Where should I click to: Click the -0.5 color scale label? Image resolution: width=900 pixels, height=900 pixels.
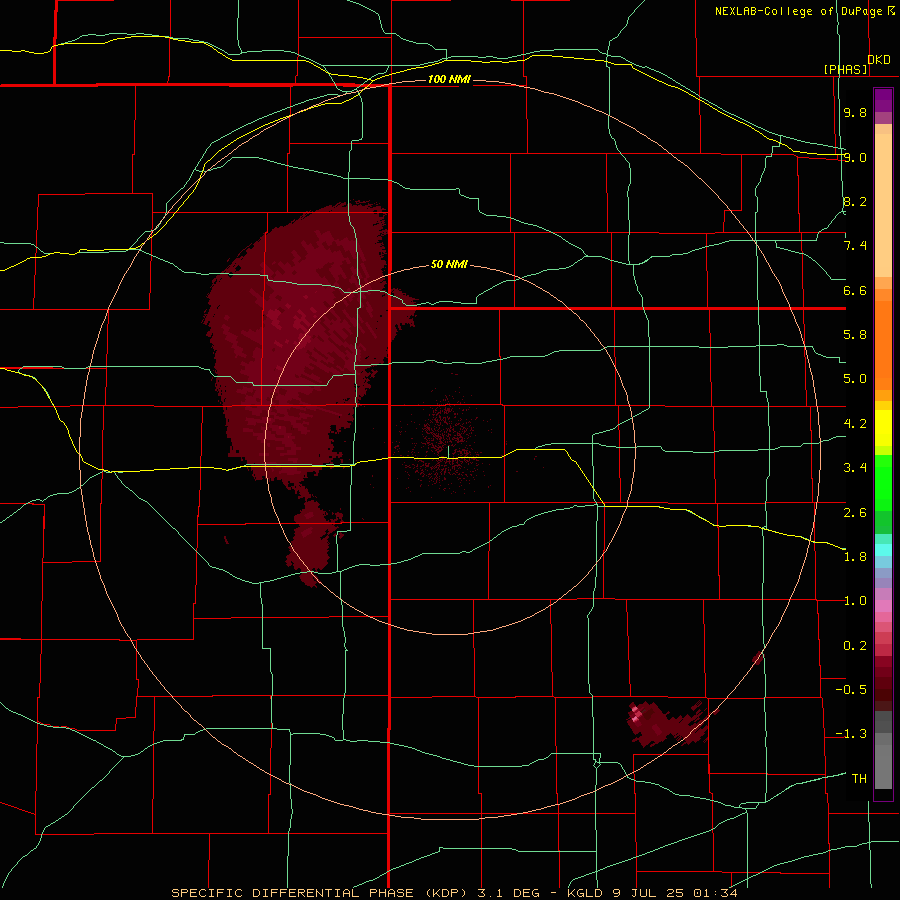click(x=851, y=690)
